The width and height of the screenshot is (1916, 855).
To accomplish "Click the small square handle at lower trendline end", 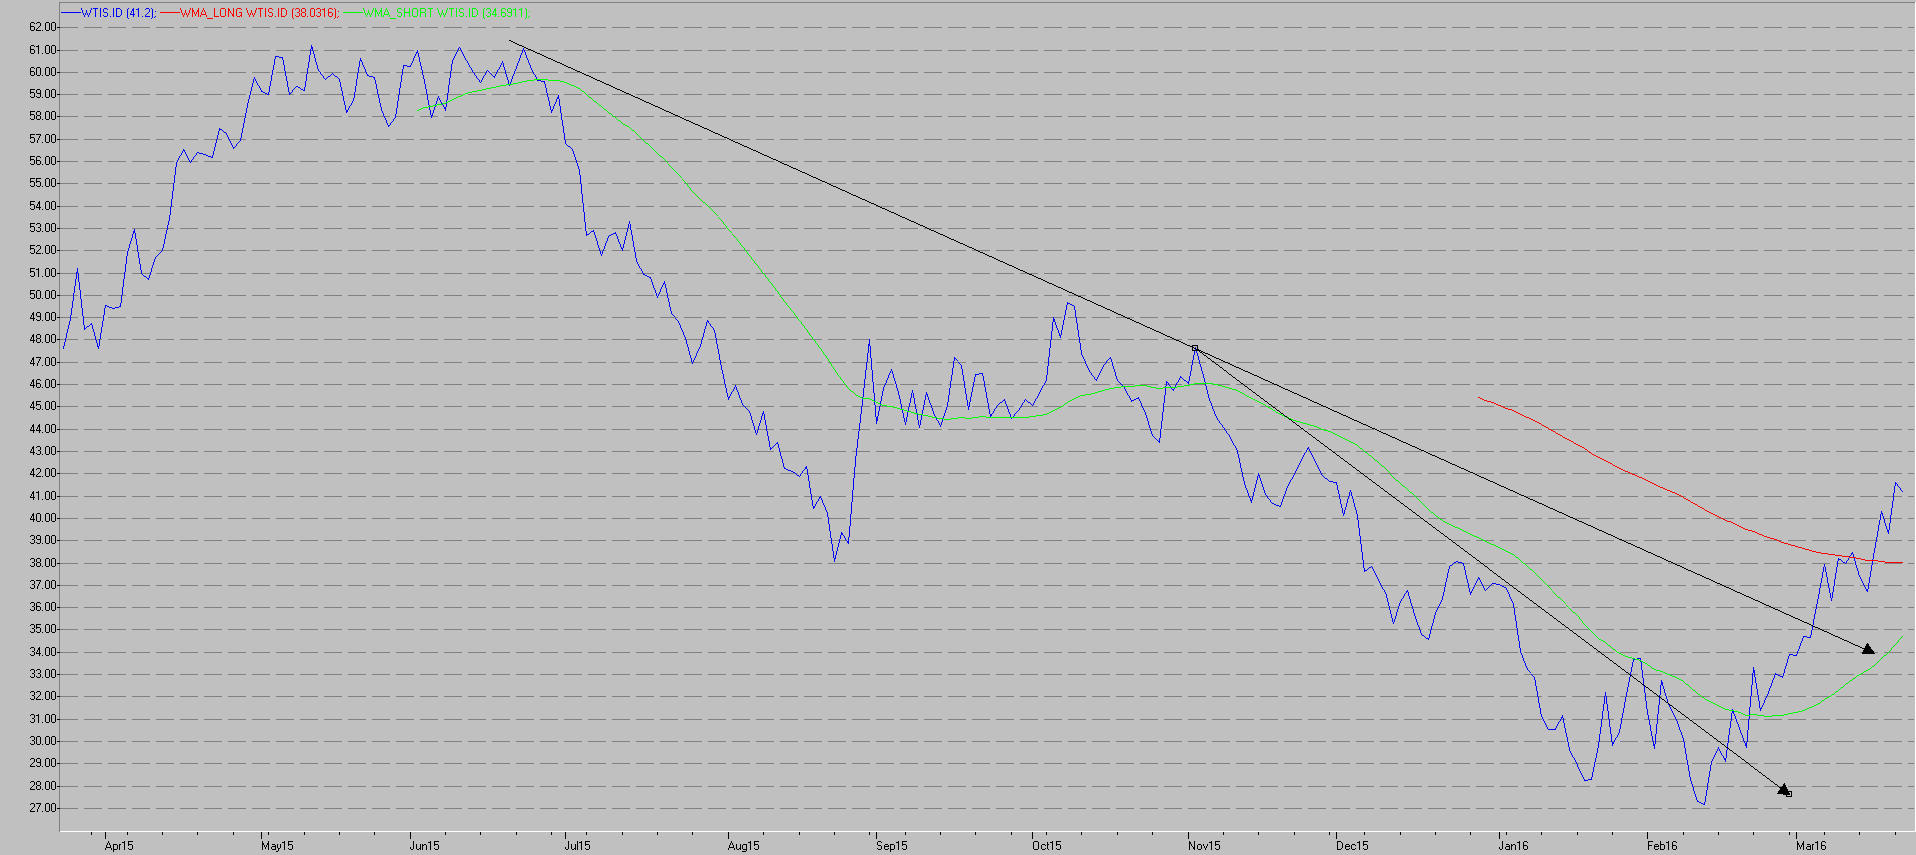I will (1789, 794).
